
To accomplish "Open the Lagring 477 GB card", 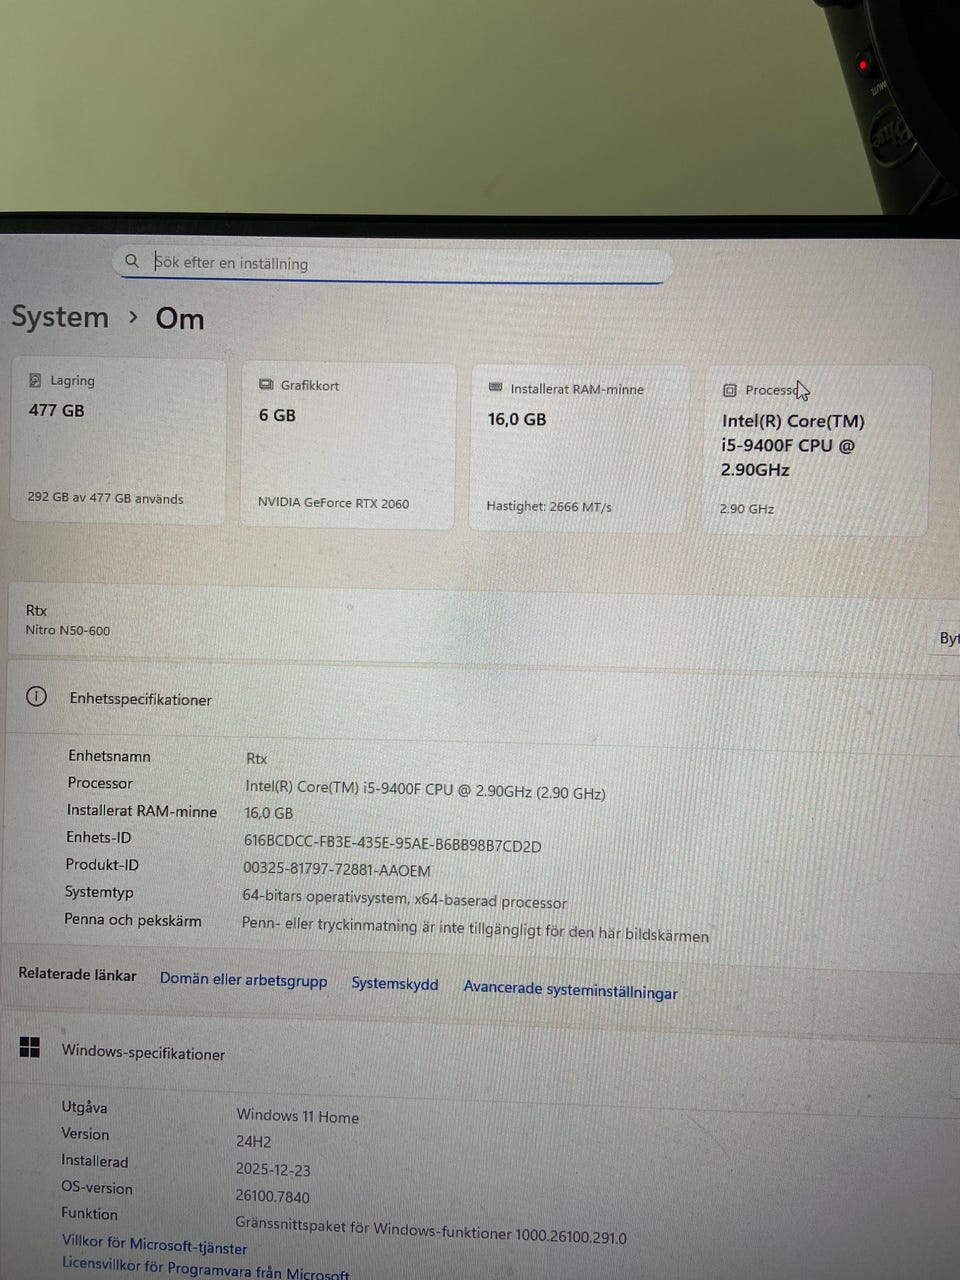I will coord(118,441).
